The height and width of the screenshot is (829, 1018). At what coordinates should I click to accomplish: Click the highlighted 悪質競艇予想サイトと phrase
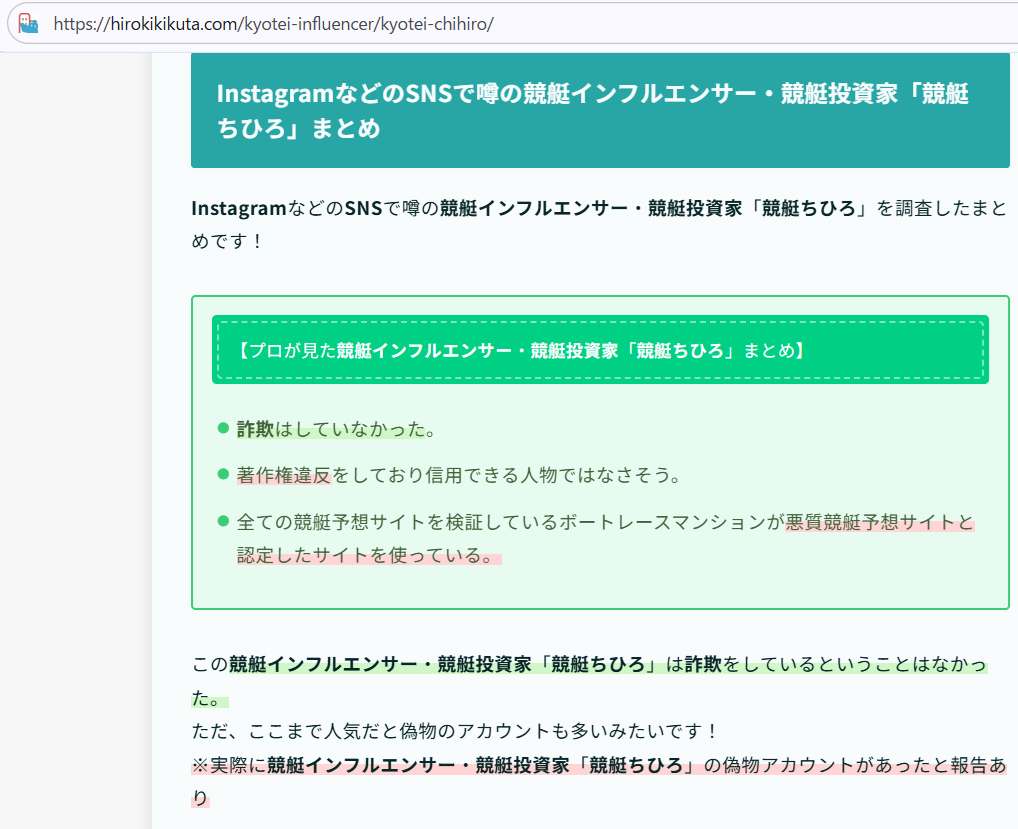[879, 522]
